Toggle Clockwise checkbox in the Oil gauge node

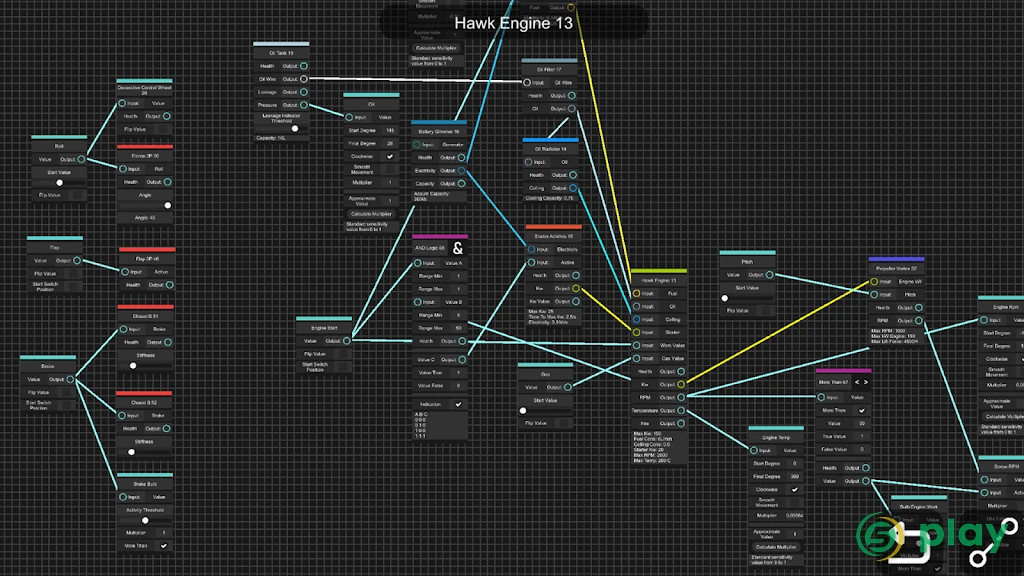(390, 157)
